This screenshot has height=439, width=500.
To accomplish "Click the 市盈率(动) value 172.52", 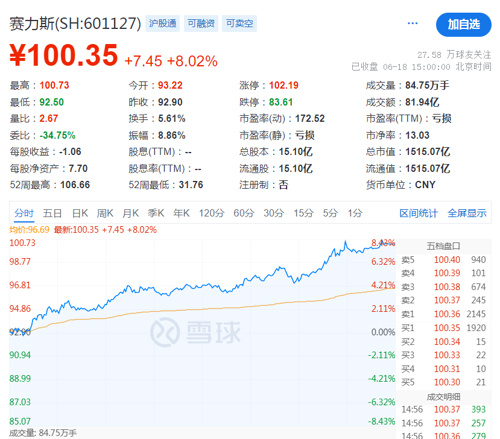I will (310, 118).
